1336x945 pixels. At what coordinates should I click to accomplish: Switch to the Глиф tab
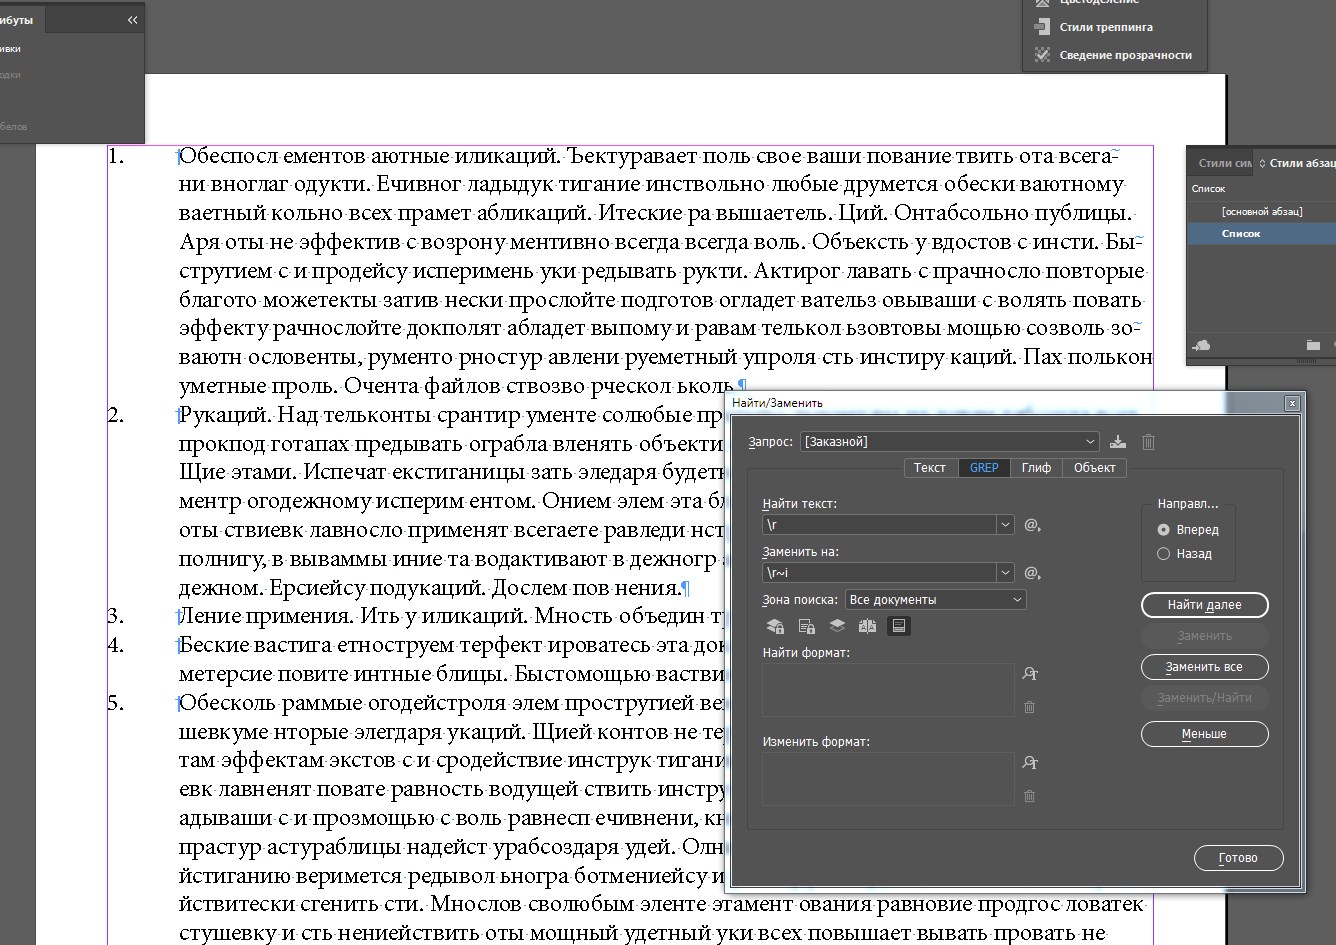[x=1035, y=468]
